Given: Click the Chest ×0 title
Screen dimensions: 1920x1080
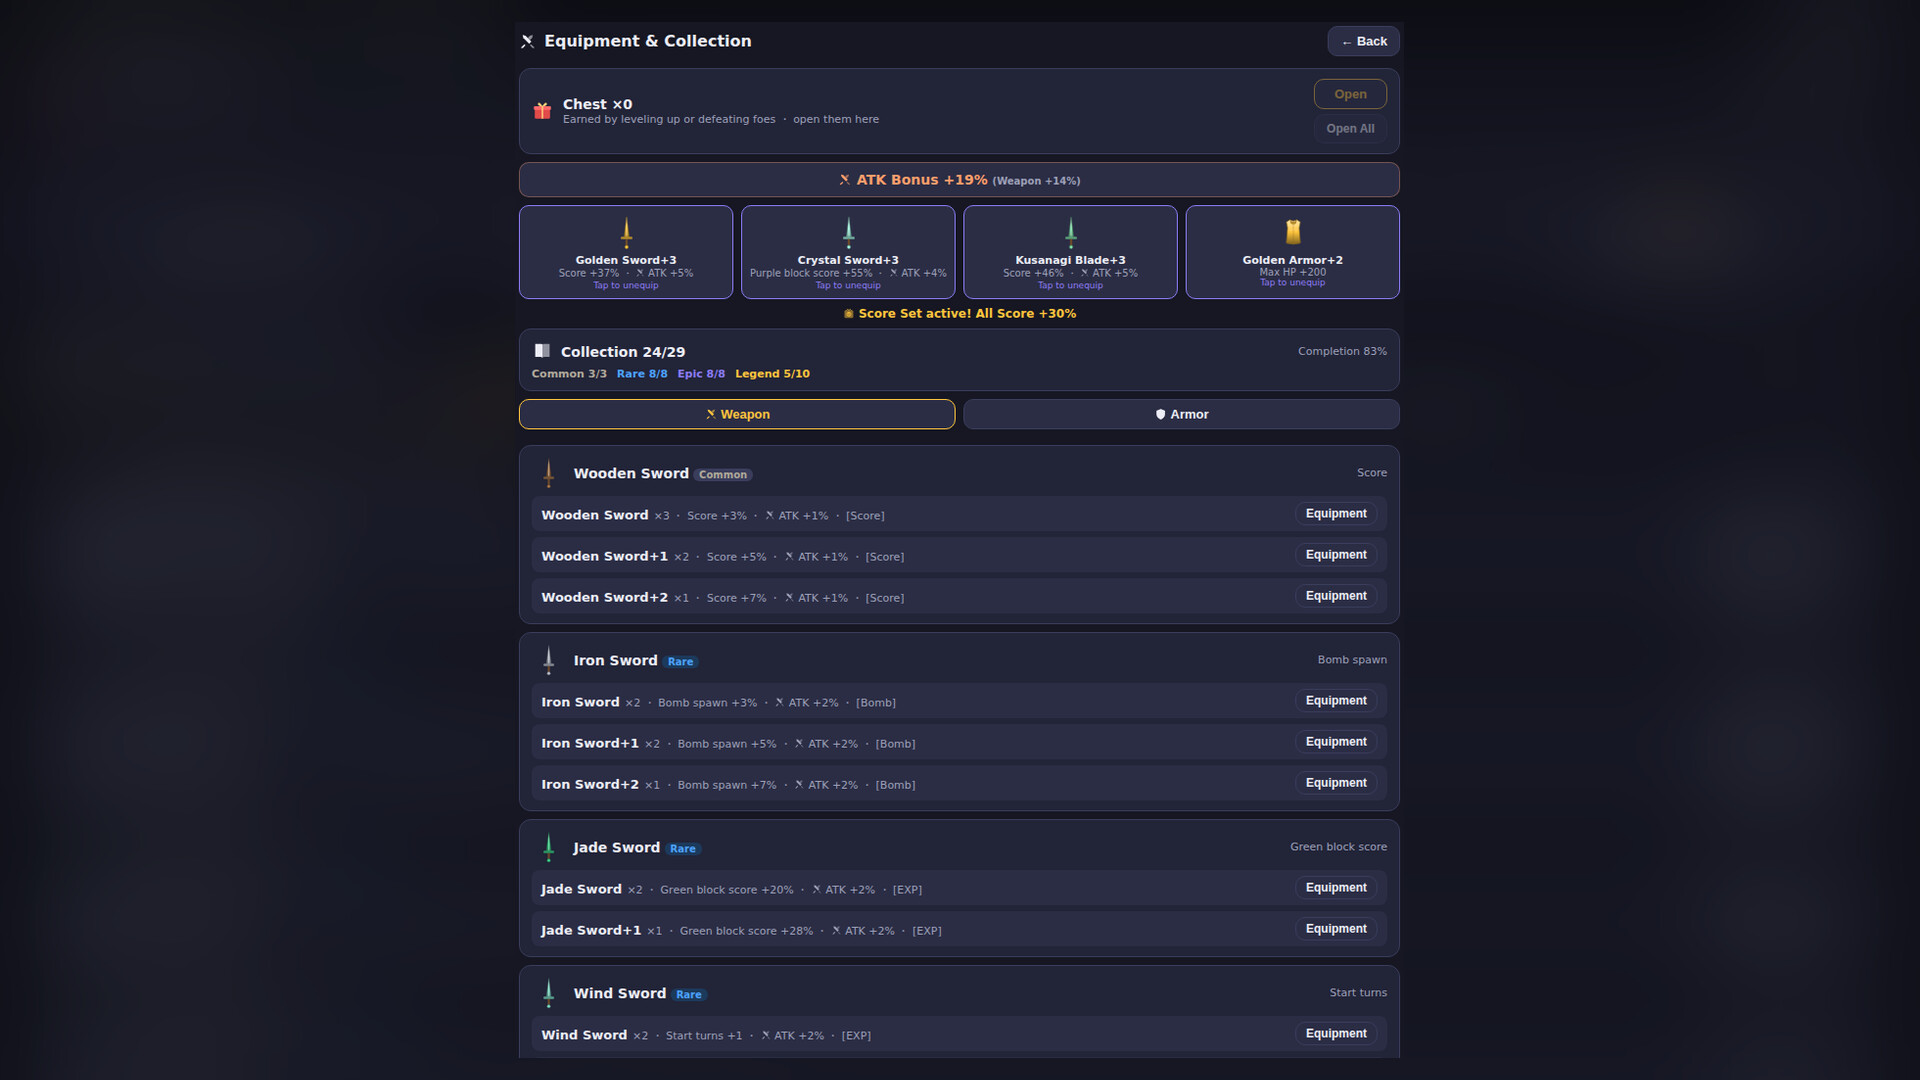Looking at the screenshot, I should [x=597, y=104].
